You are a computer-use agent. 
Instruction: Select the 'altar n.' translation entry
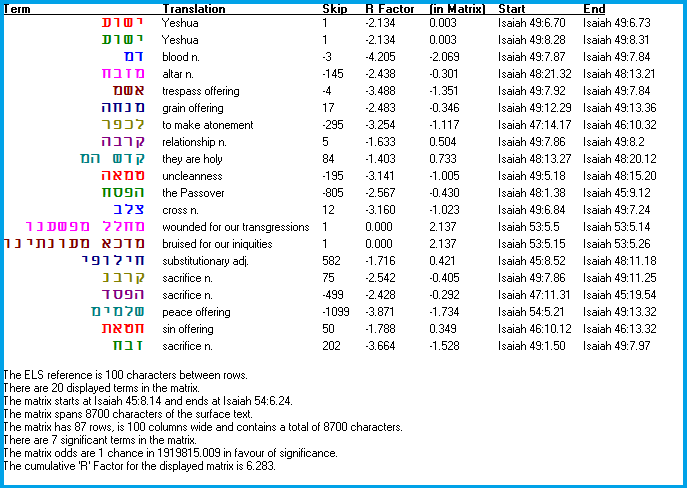click(180, 73)
